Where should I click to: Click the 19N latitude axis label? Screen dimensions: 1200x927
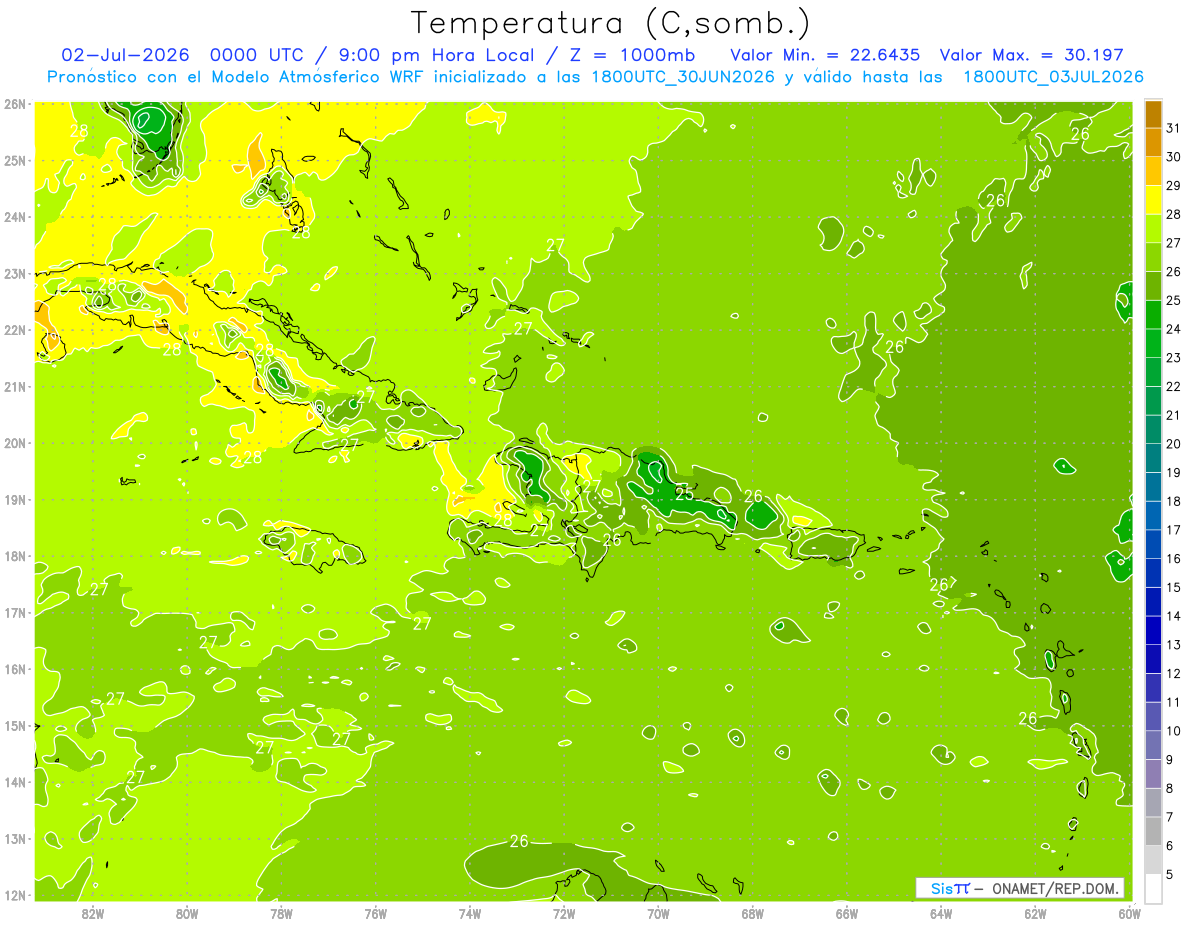[15, 500]
